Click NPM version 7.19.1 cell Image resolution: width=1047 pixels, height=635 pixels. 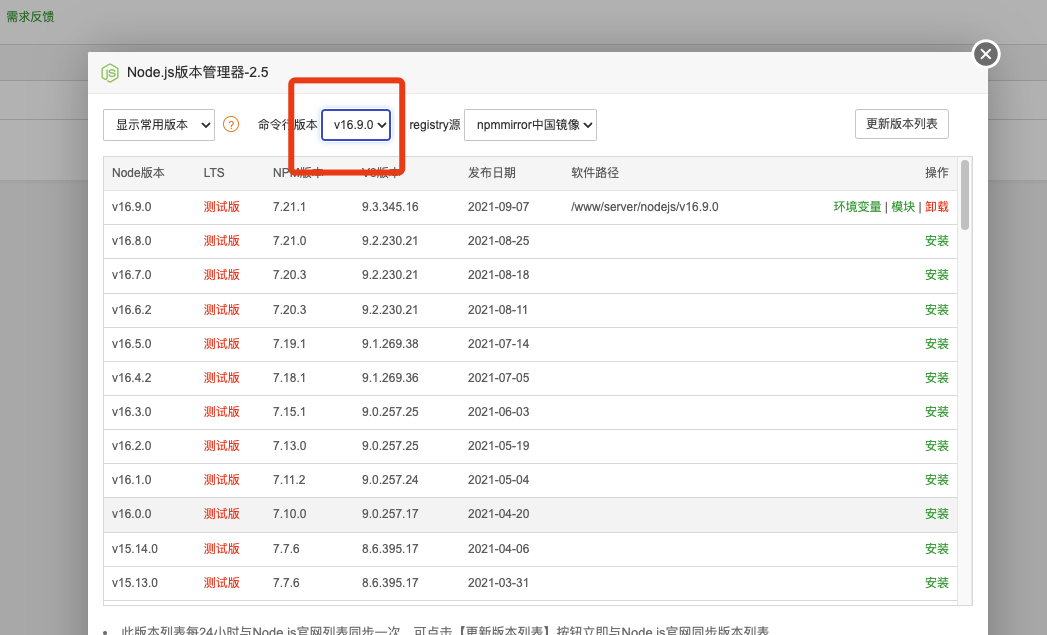click(x=289, y=344)
